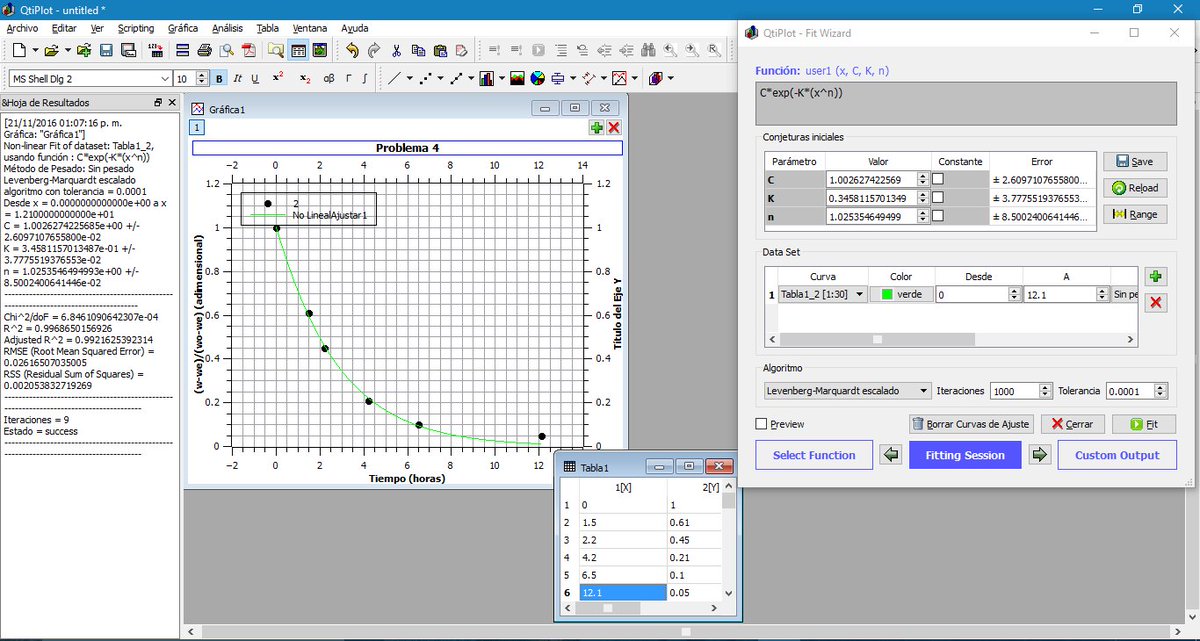
Task: Open the Gráfica menu
Action: click(x=183, y=28)
